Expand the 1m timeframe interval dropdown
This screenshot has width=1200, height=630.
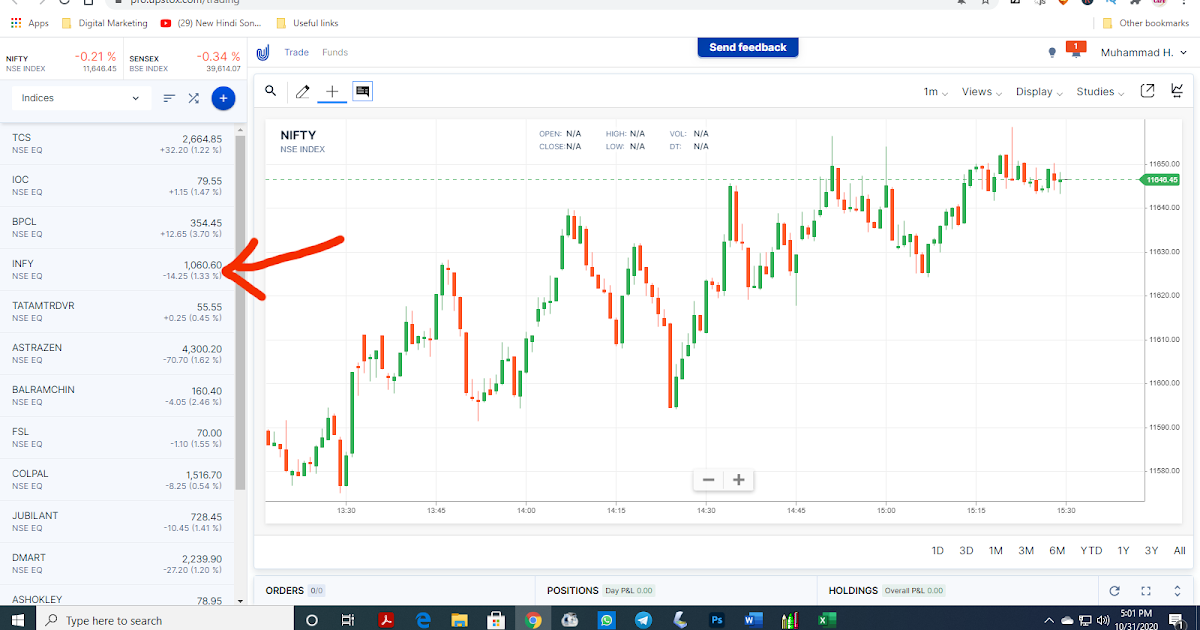click(x=934, y=91)
